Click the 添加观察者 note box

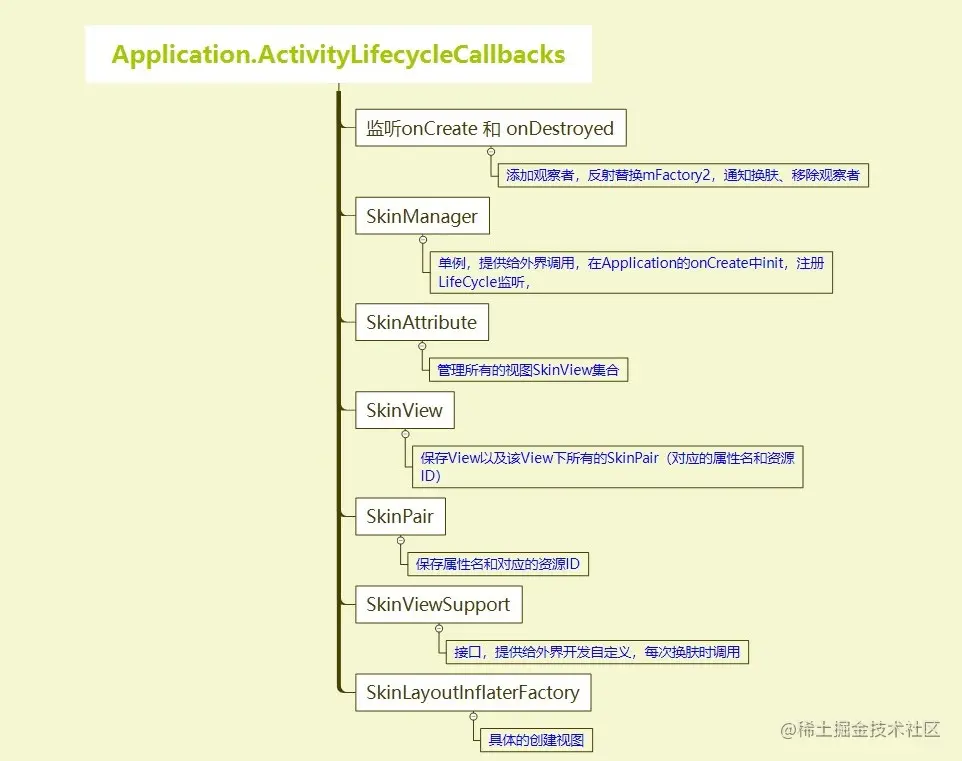click(683, 176)
